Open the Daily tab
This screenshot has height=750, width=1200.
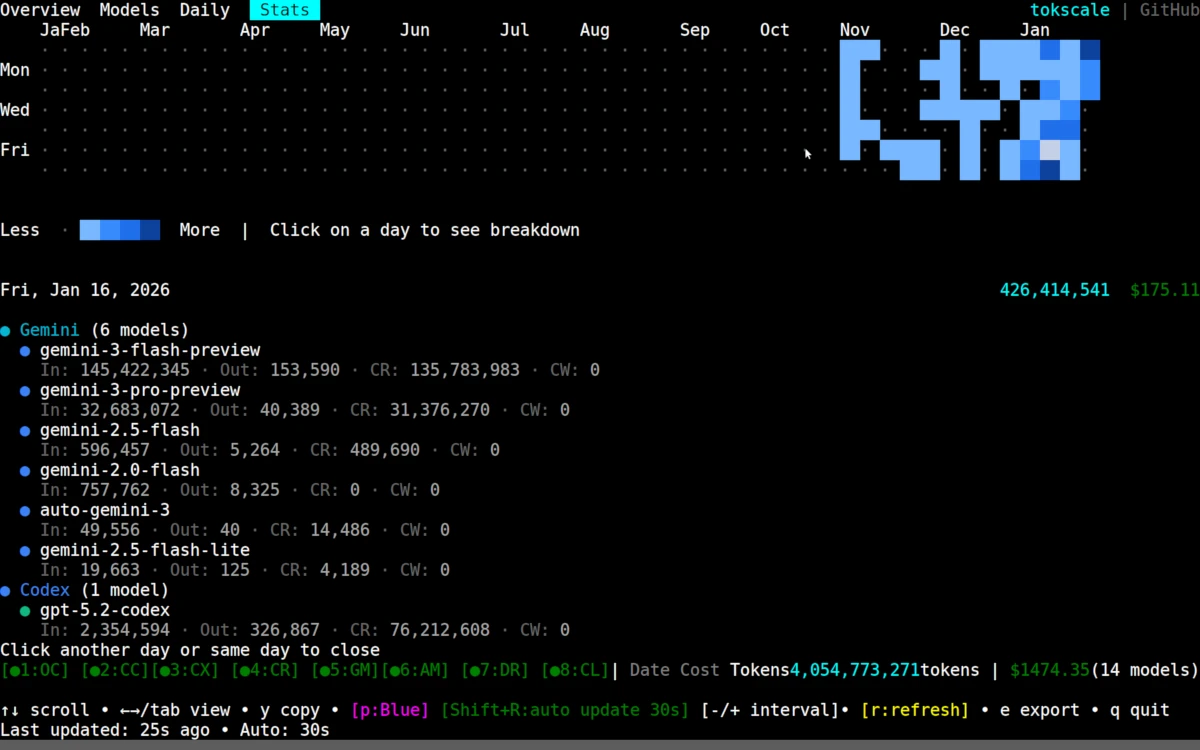[204, 10]
